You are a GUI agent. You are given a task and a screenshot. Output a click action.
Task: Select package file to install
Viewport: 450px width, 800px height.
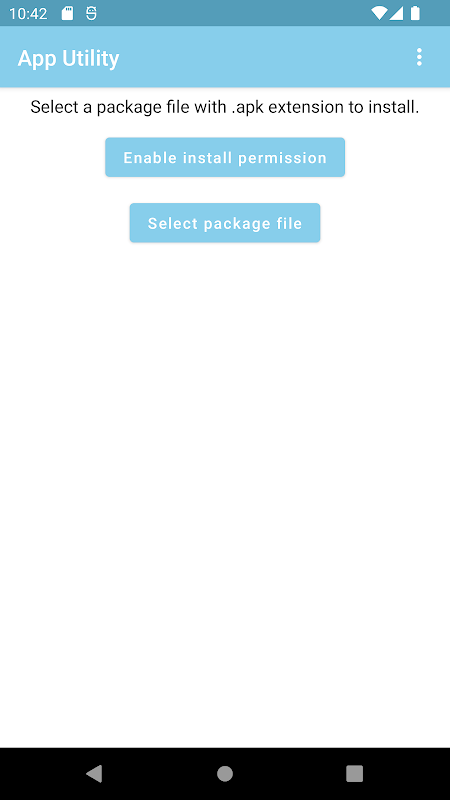click(x=225, y=223)
